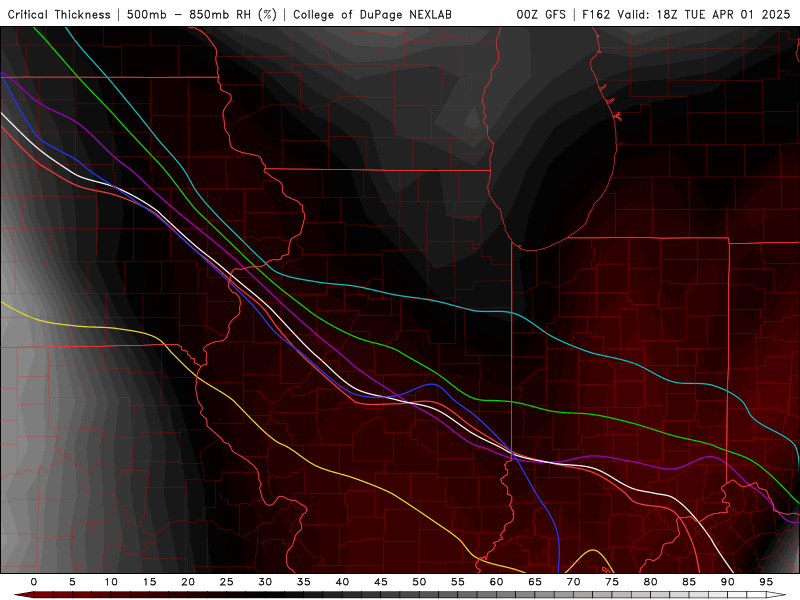Click the "80" color scale value

click(x=650, y=582)
